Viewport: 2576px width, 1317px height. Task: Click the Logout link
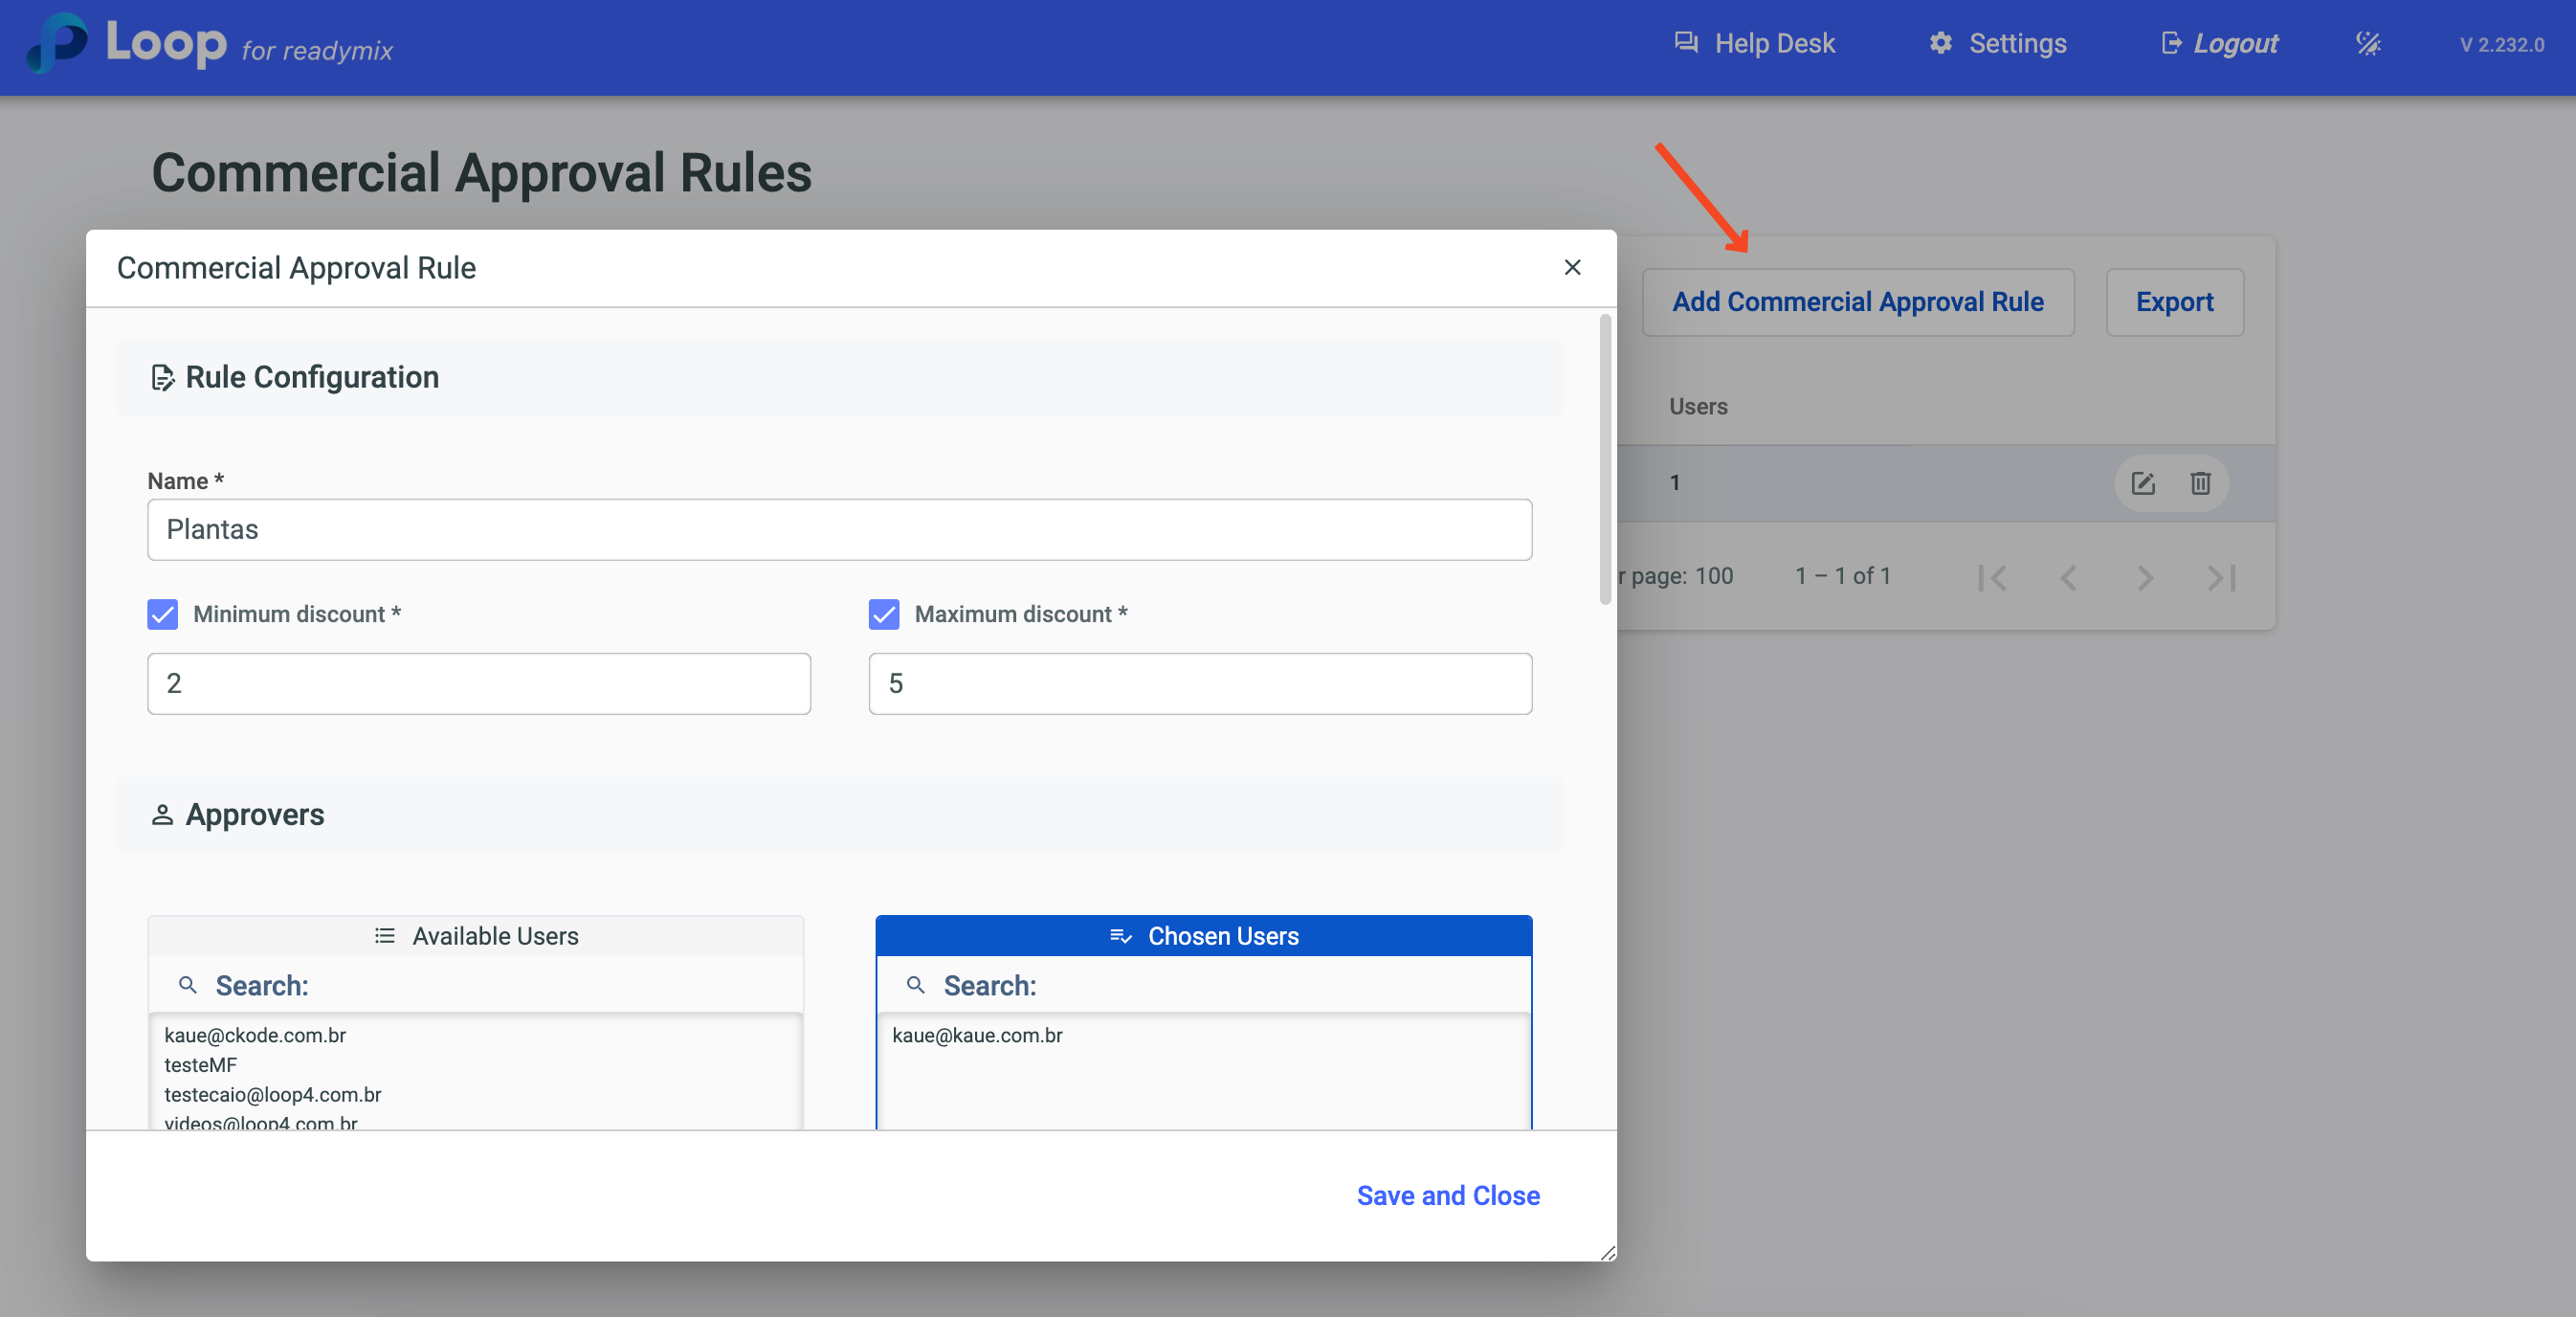point(2220,44)
